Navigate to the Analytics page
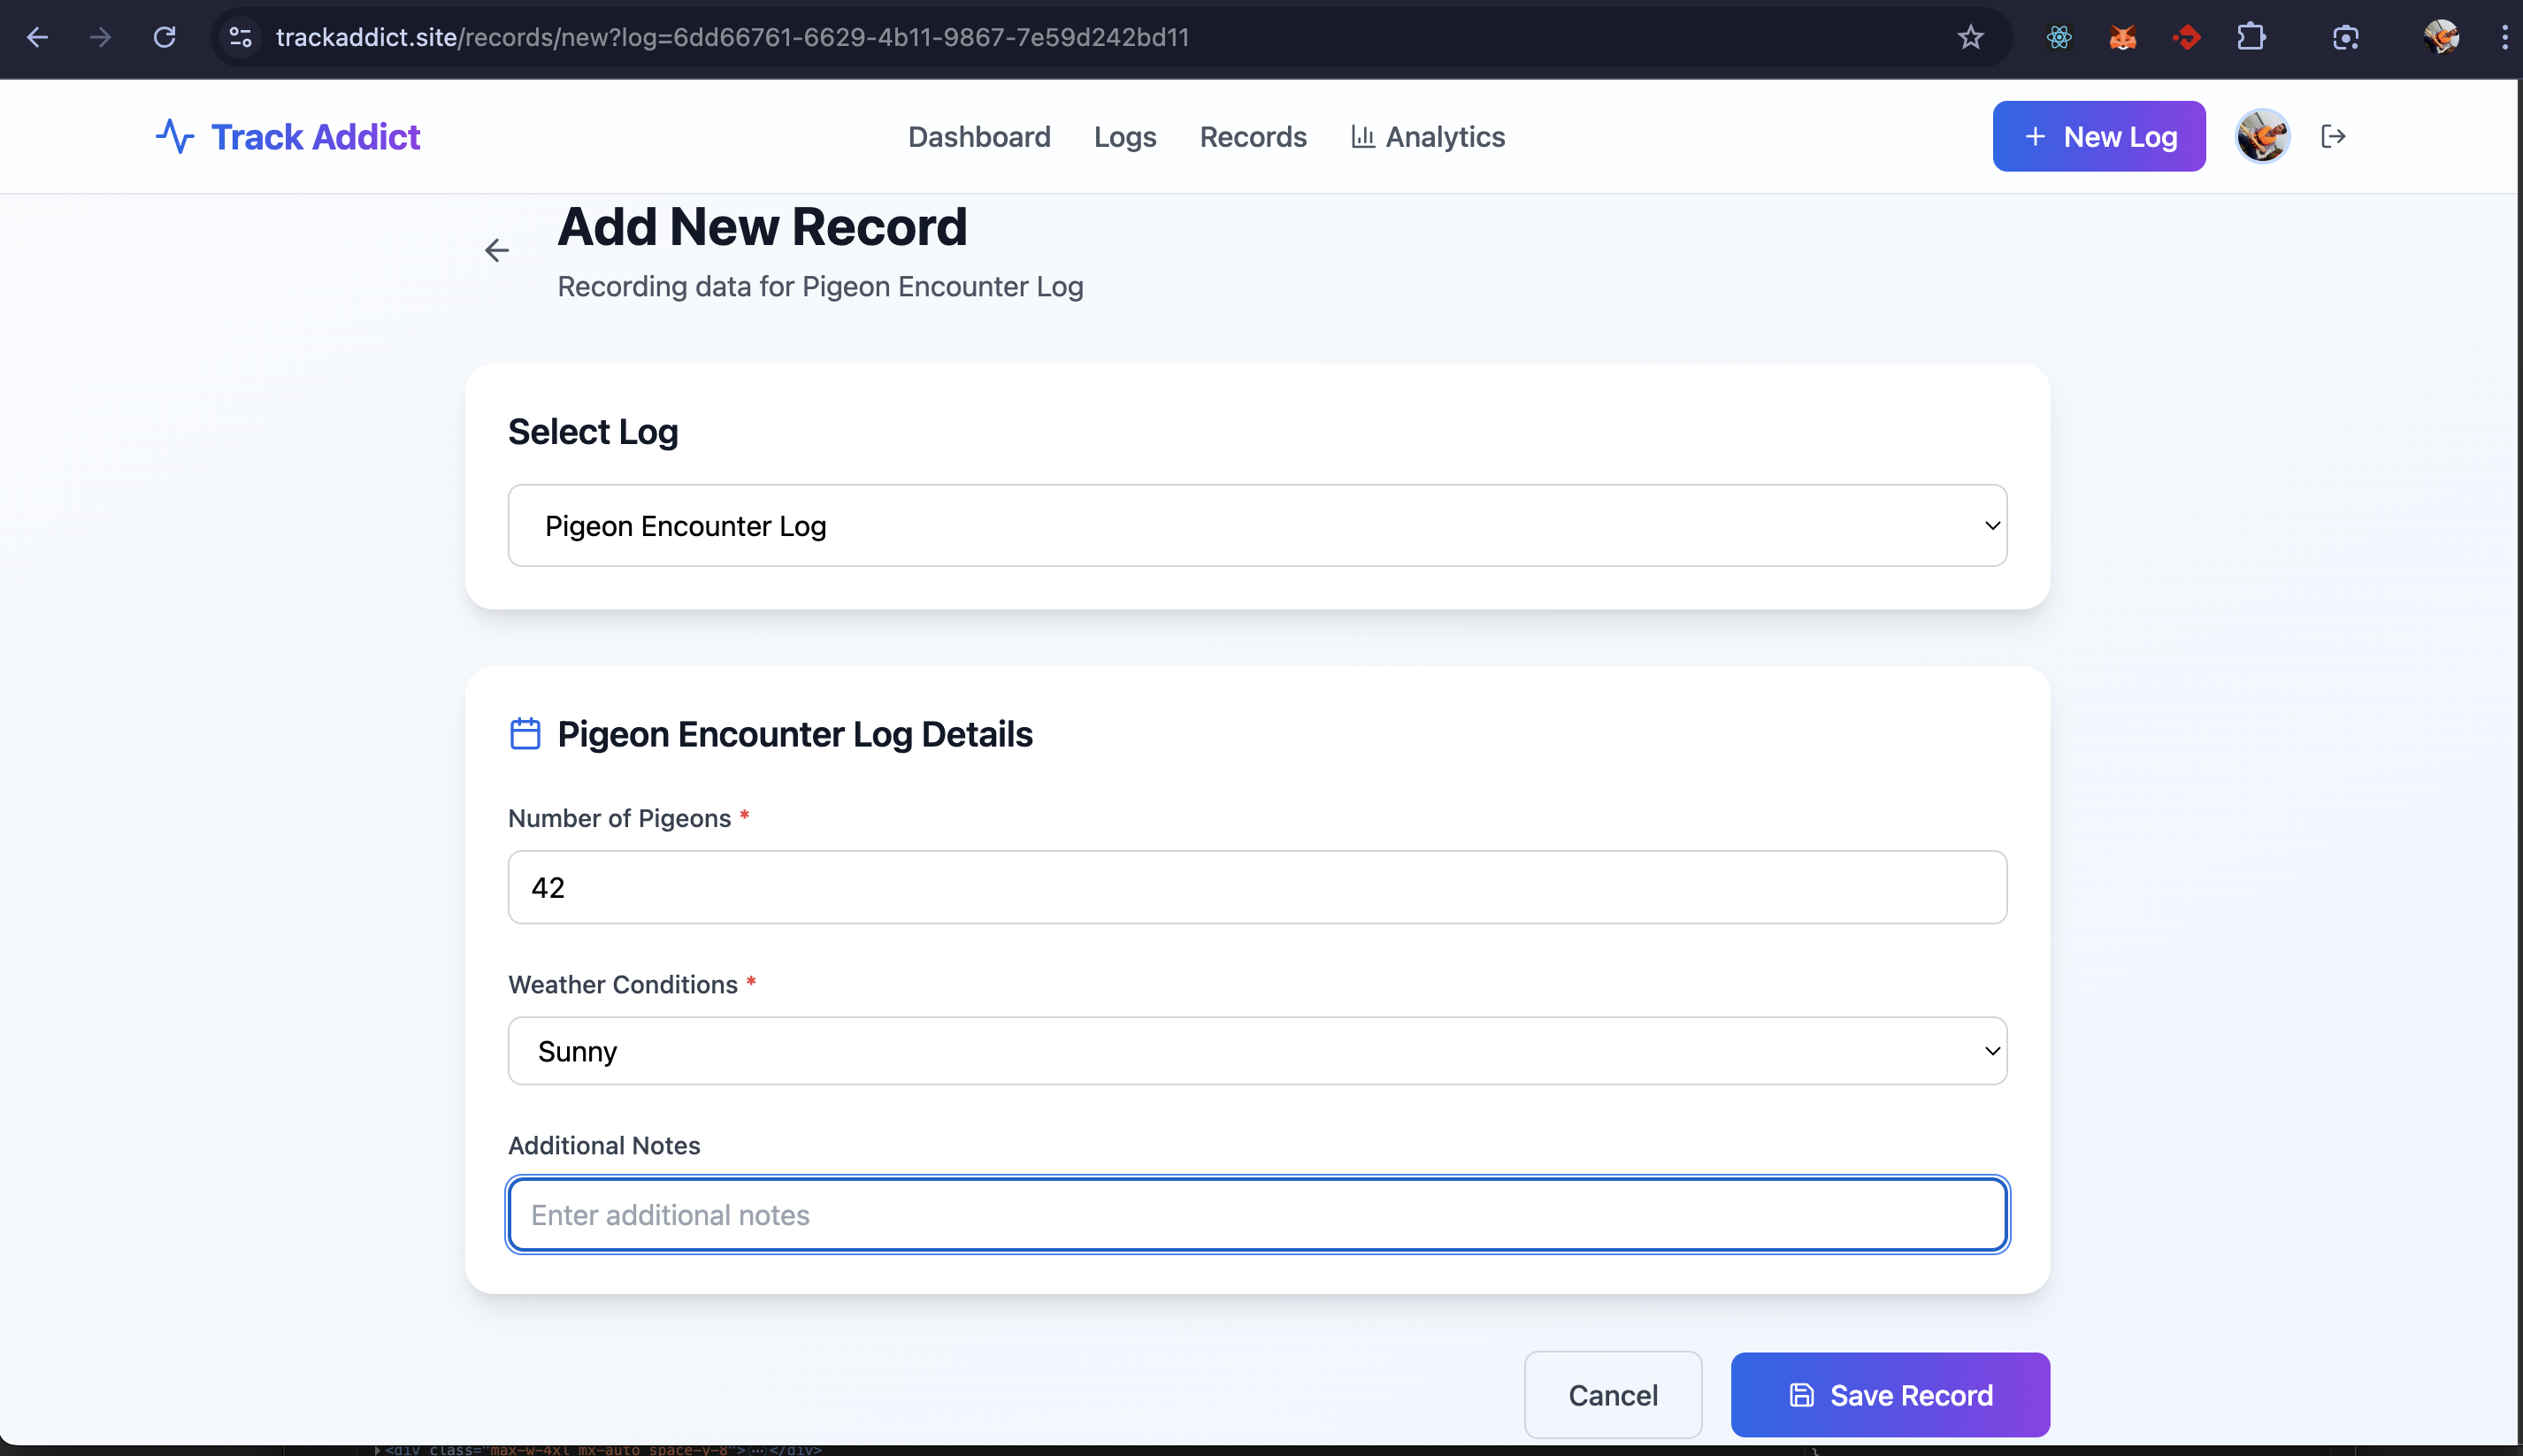 1427,137
